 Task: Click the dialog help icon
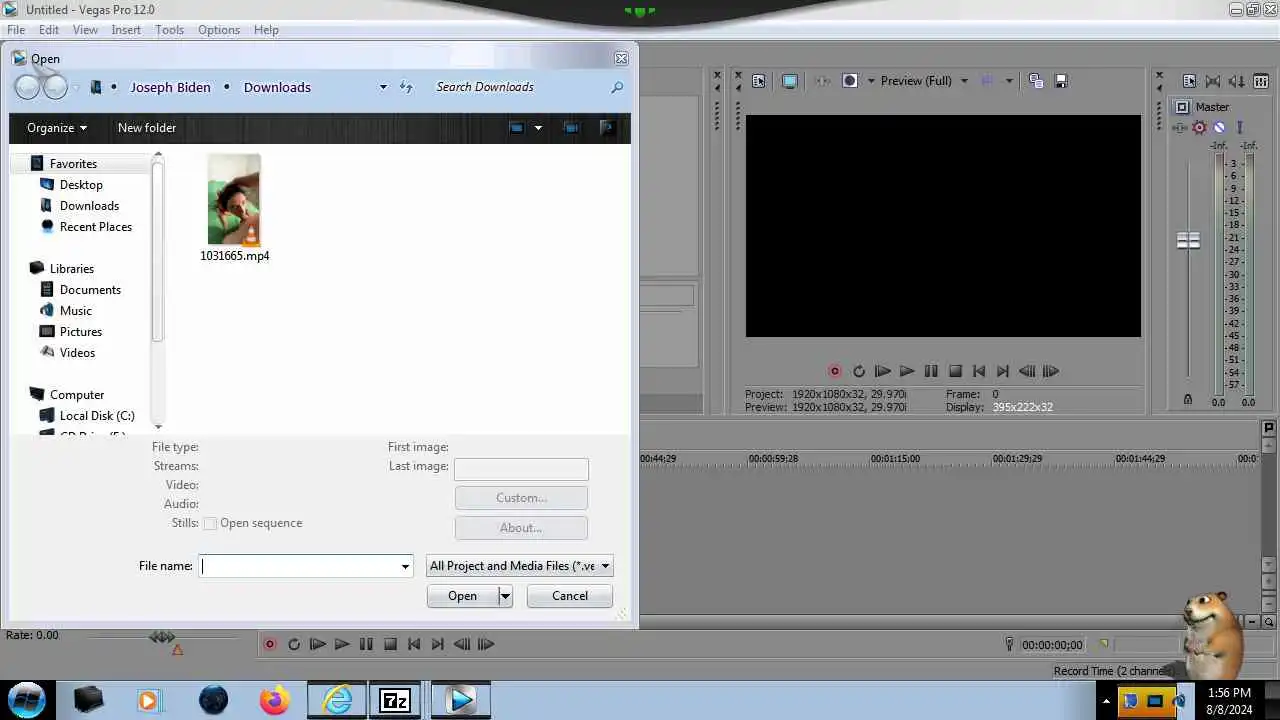click(606, 128)
